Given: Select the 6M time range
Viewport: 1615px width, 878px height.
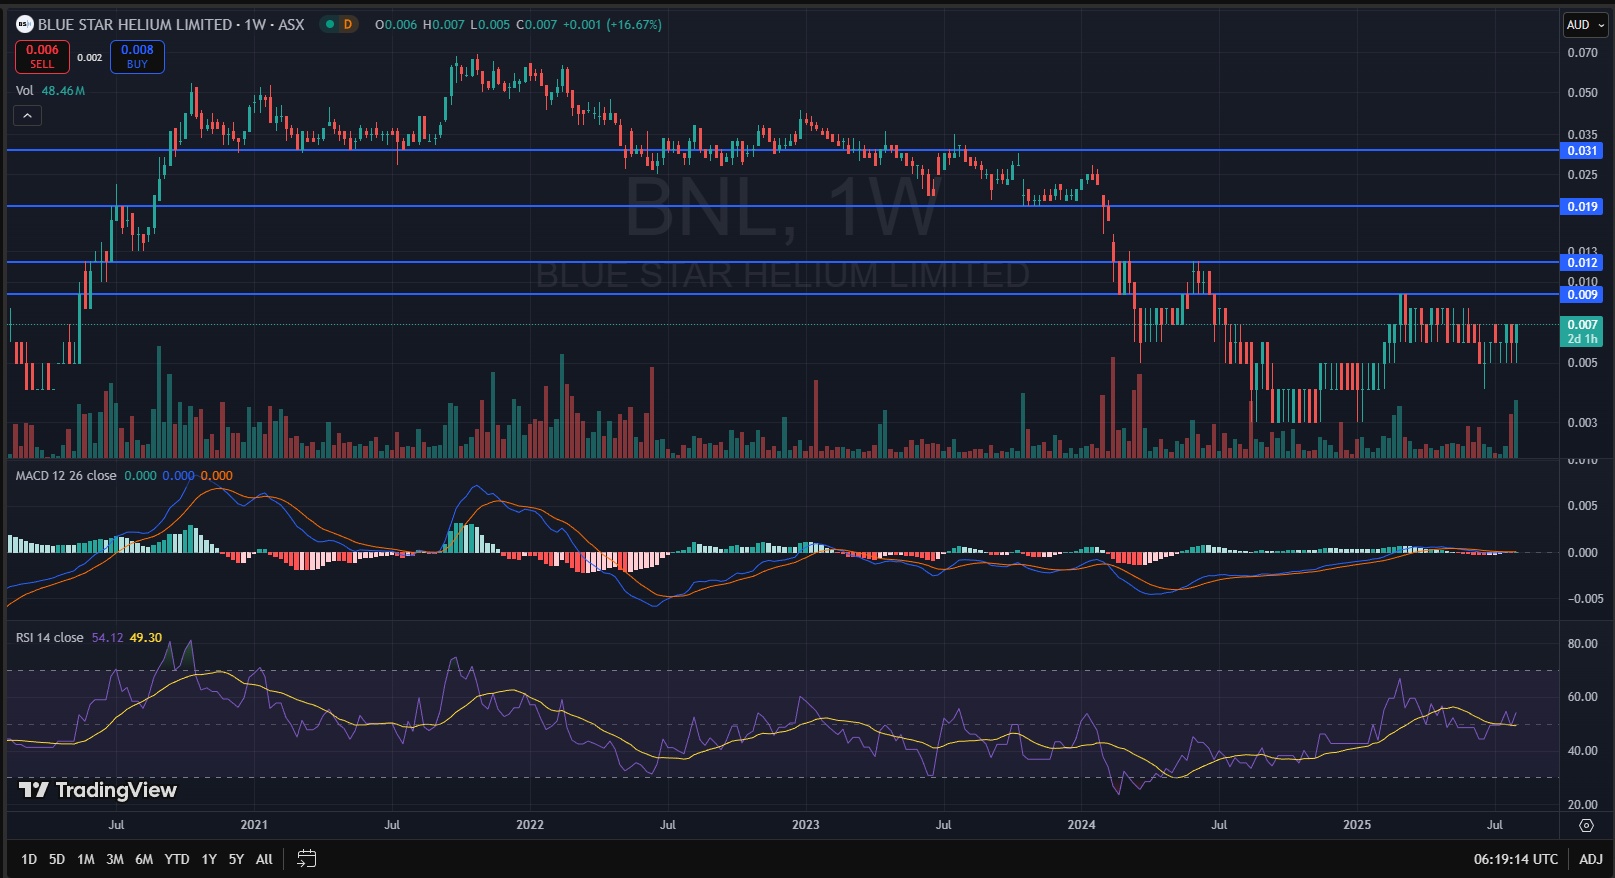Looking at the screenshot, I should (x=144, y=859).
